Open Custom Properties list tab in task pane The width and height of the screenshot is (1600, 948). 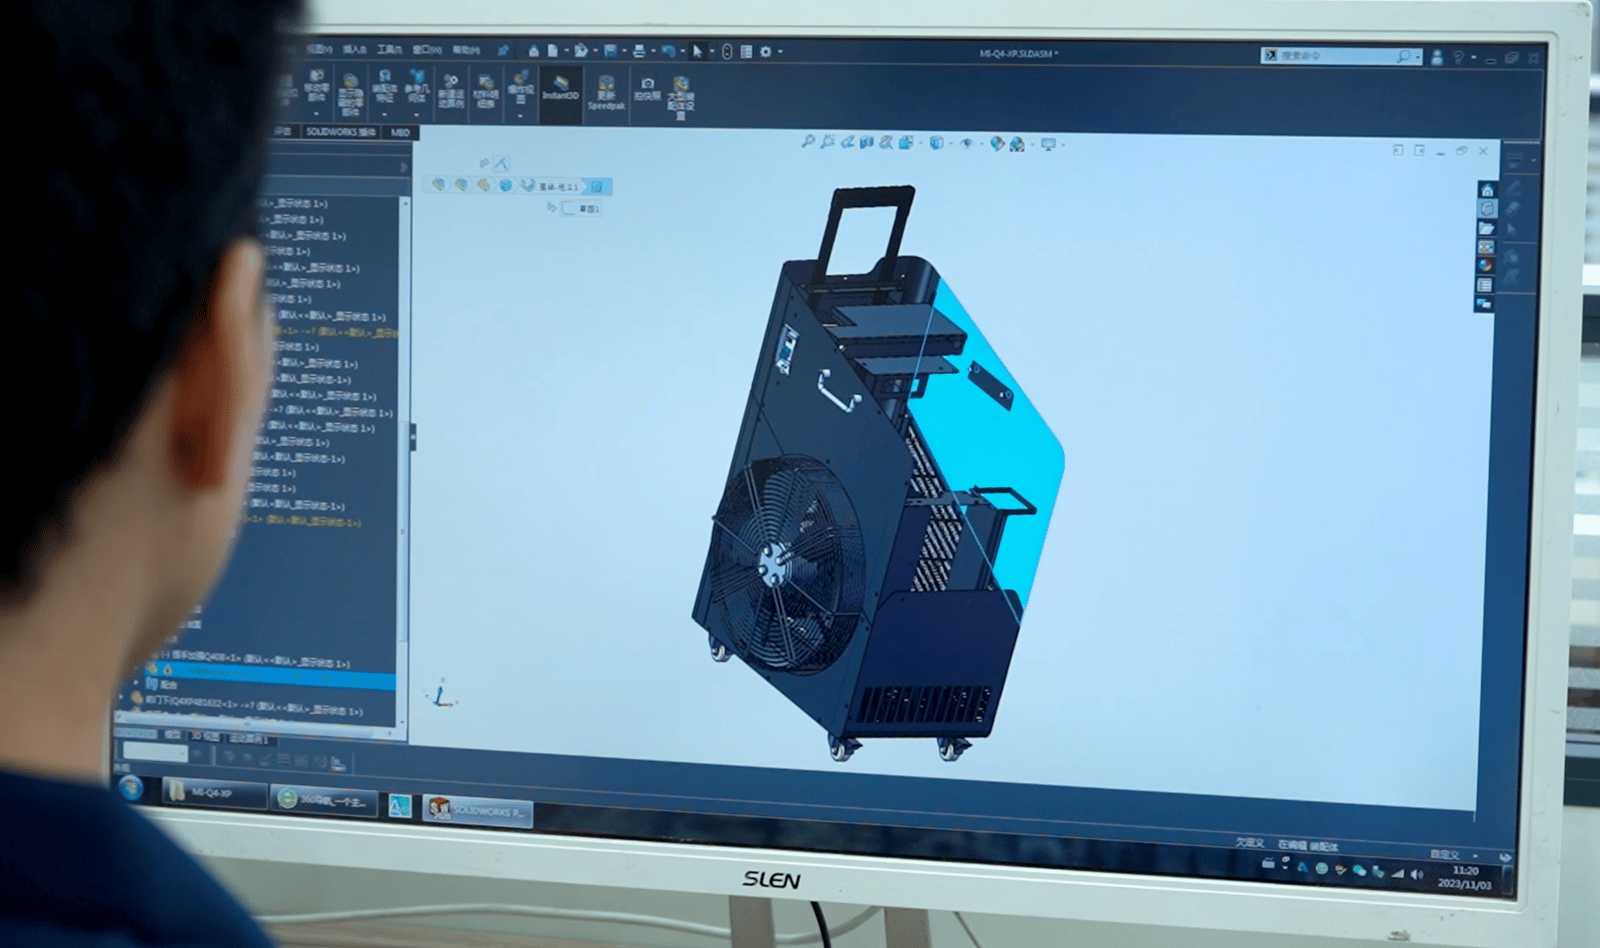coord(1485,285)
